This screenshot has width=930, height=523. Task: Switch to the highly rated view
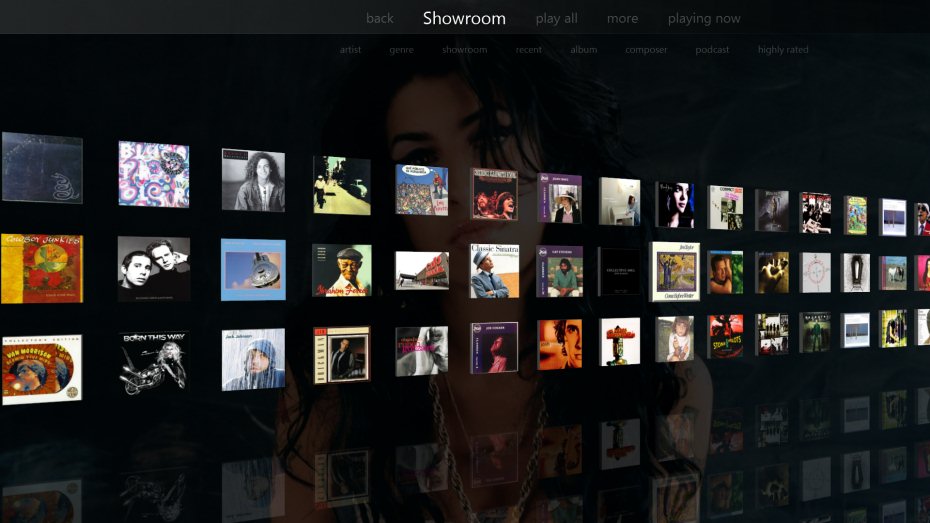[783, 50]
